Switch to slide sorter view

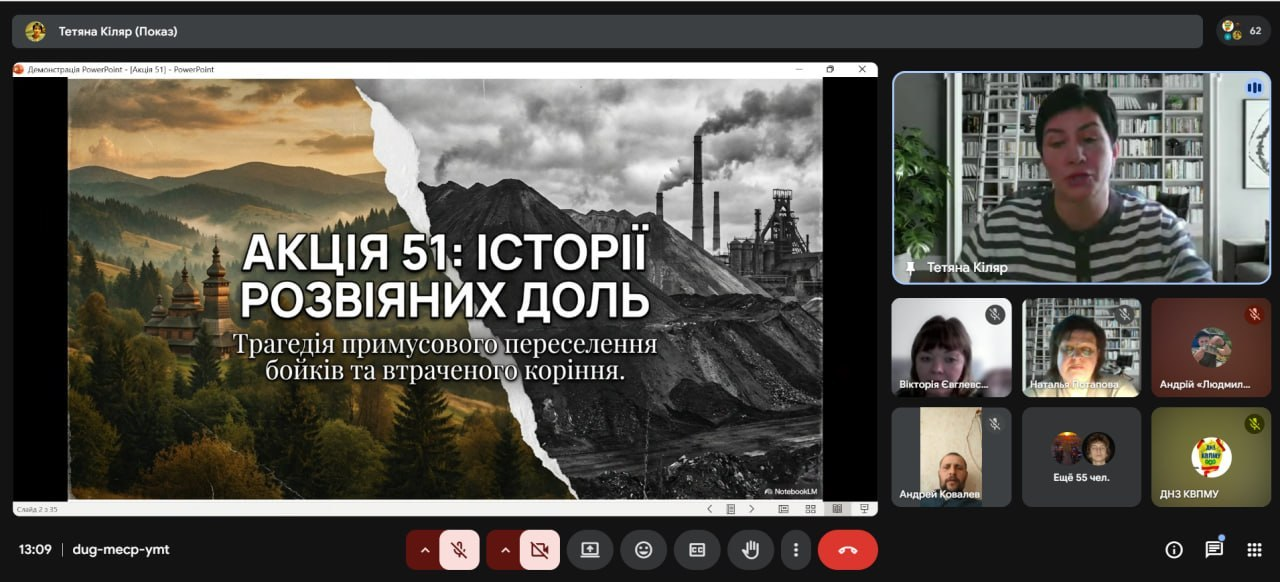click(810, 509)
